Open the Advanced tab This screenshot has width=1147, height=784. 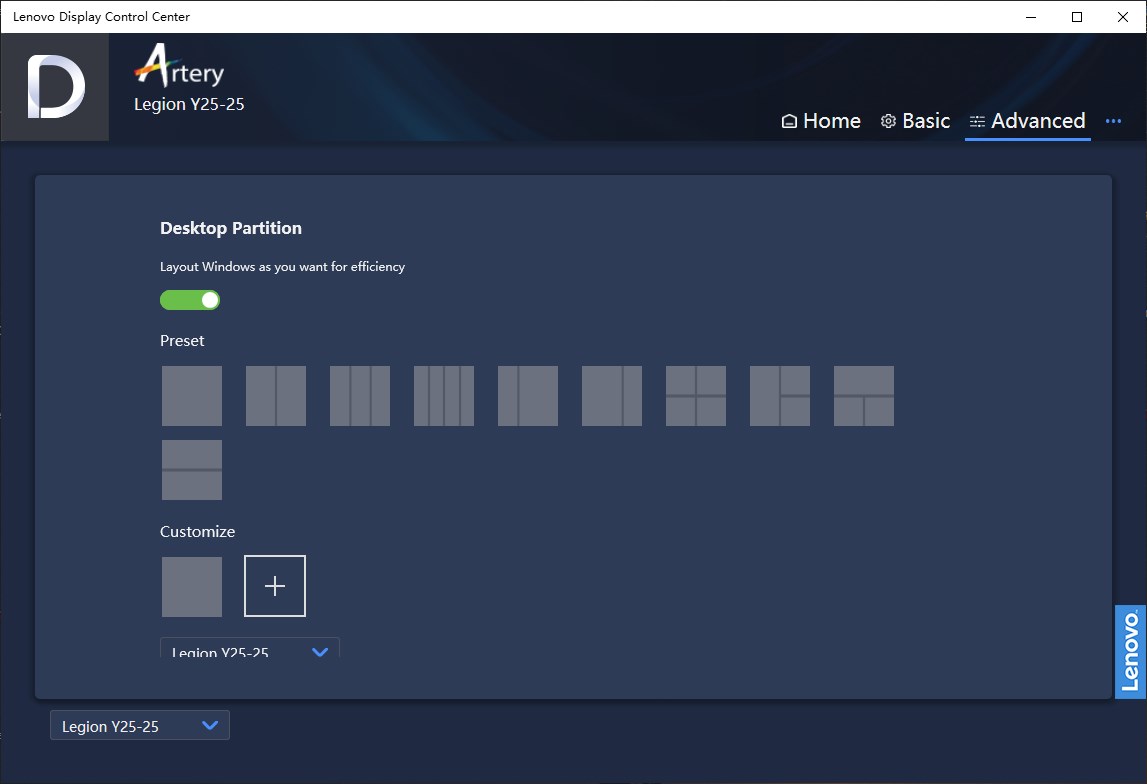[x=1028, y=121]
